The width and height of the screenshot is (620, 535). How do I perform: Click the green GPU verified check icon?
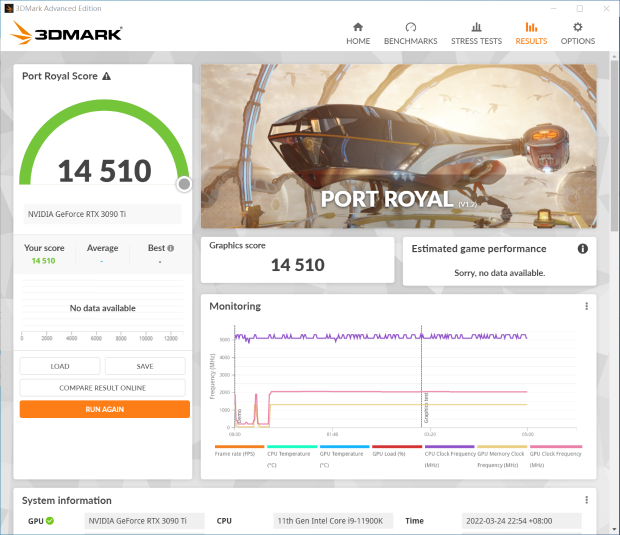[50, 521]
